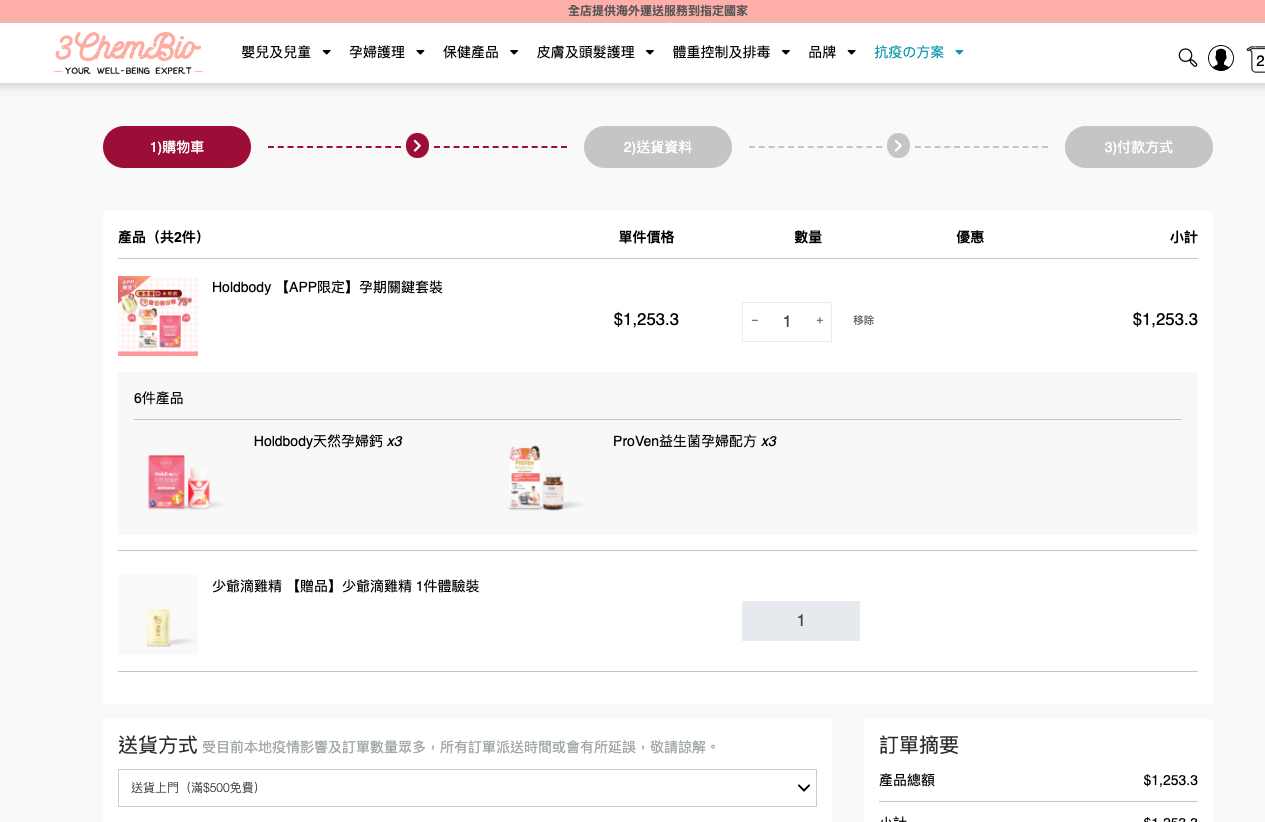Viewport: 1265px width, 822px height.
Task: Select the 嬰兒及兒童 menu item
Action: point(276,52)
